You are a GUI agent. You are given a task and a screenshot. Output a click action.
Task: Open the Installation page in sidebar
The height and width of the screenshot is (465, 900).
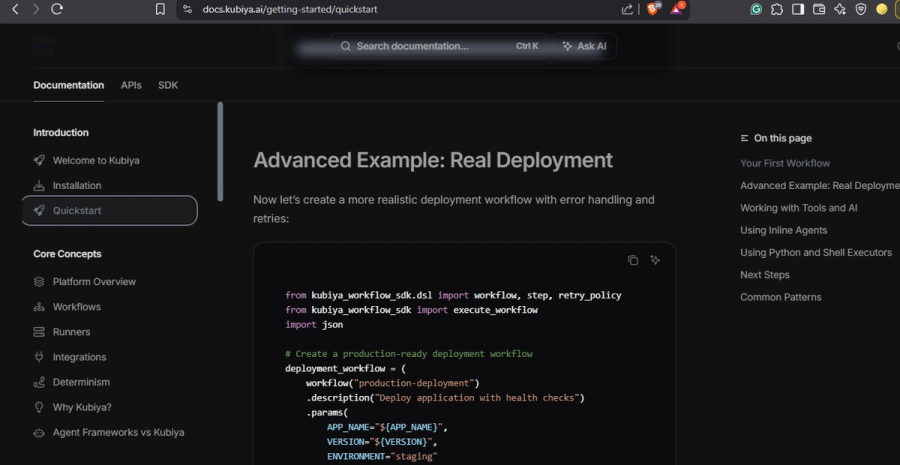tap(77, 185)
